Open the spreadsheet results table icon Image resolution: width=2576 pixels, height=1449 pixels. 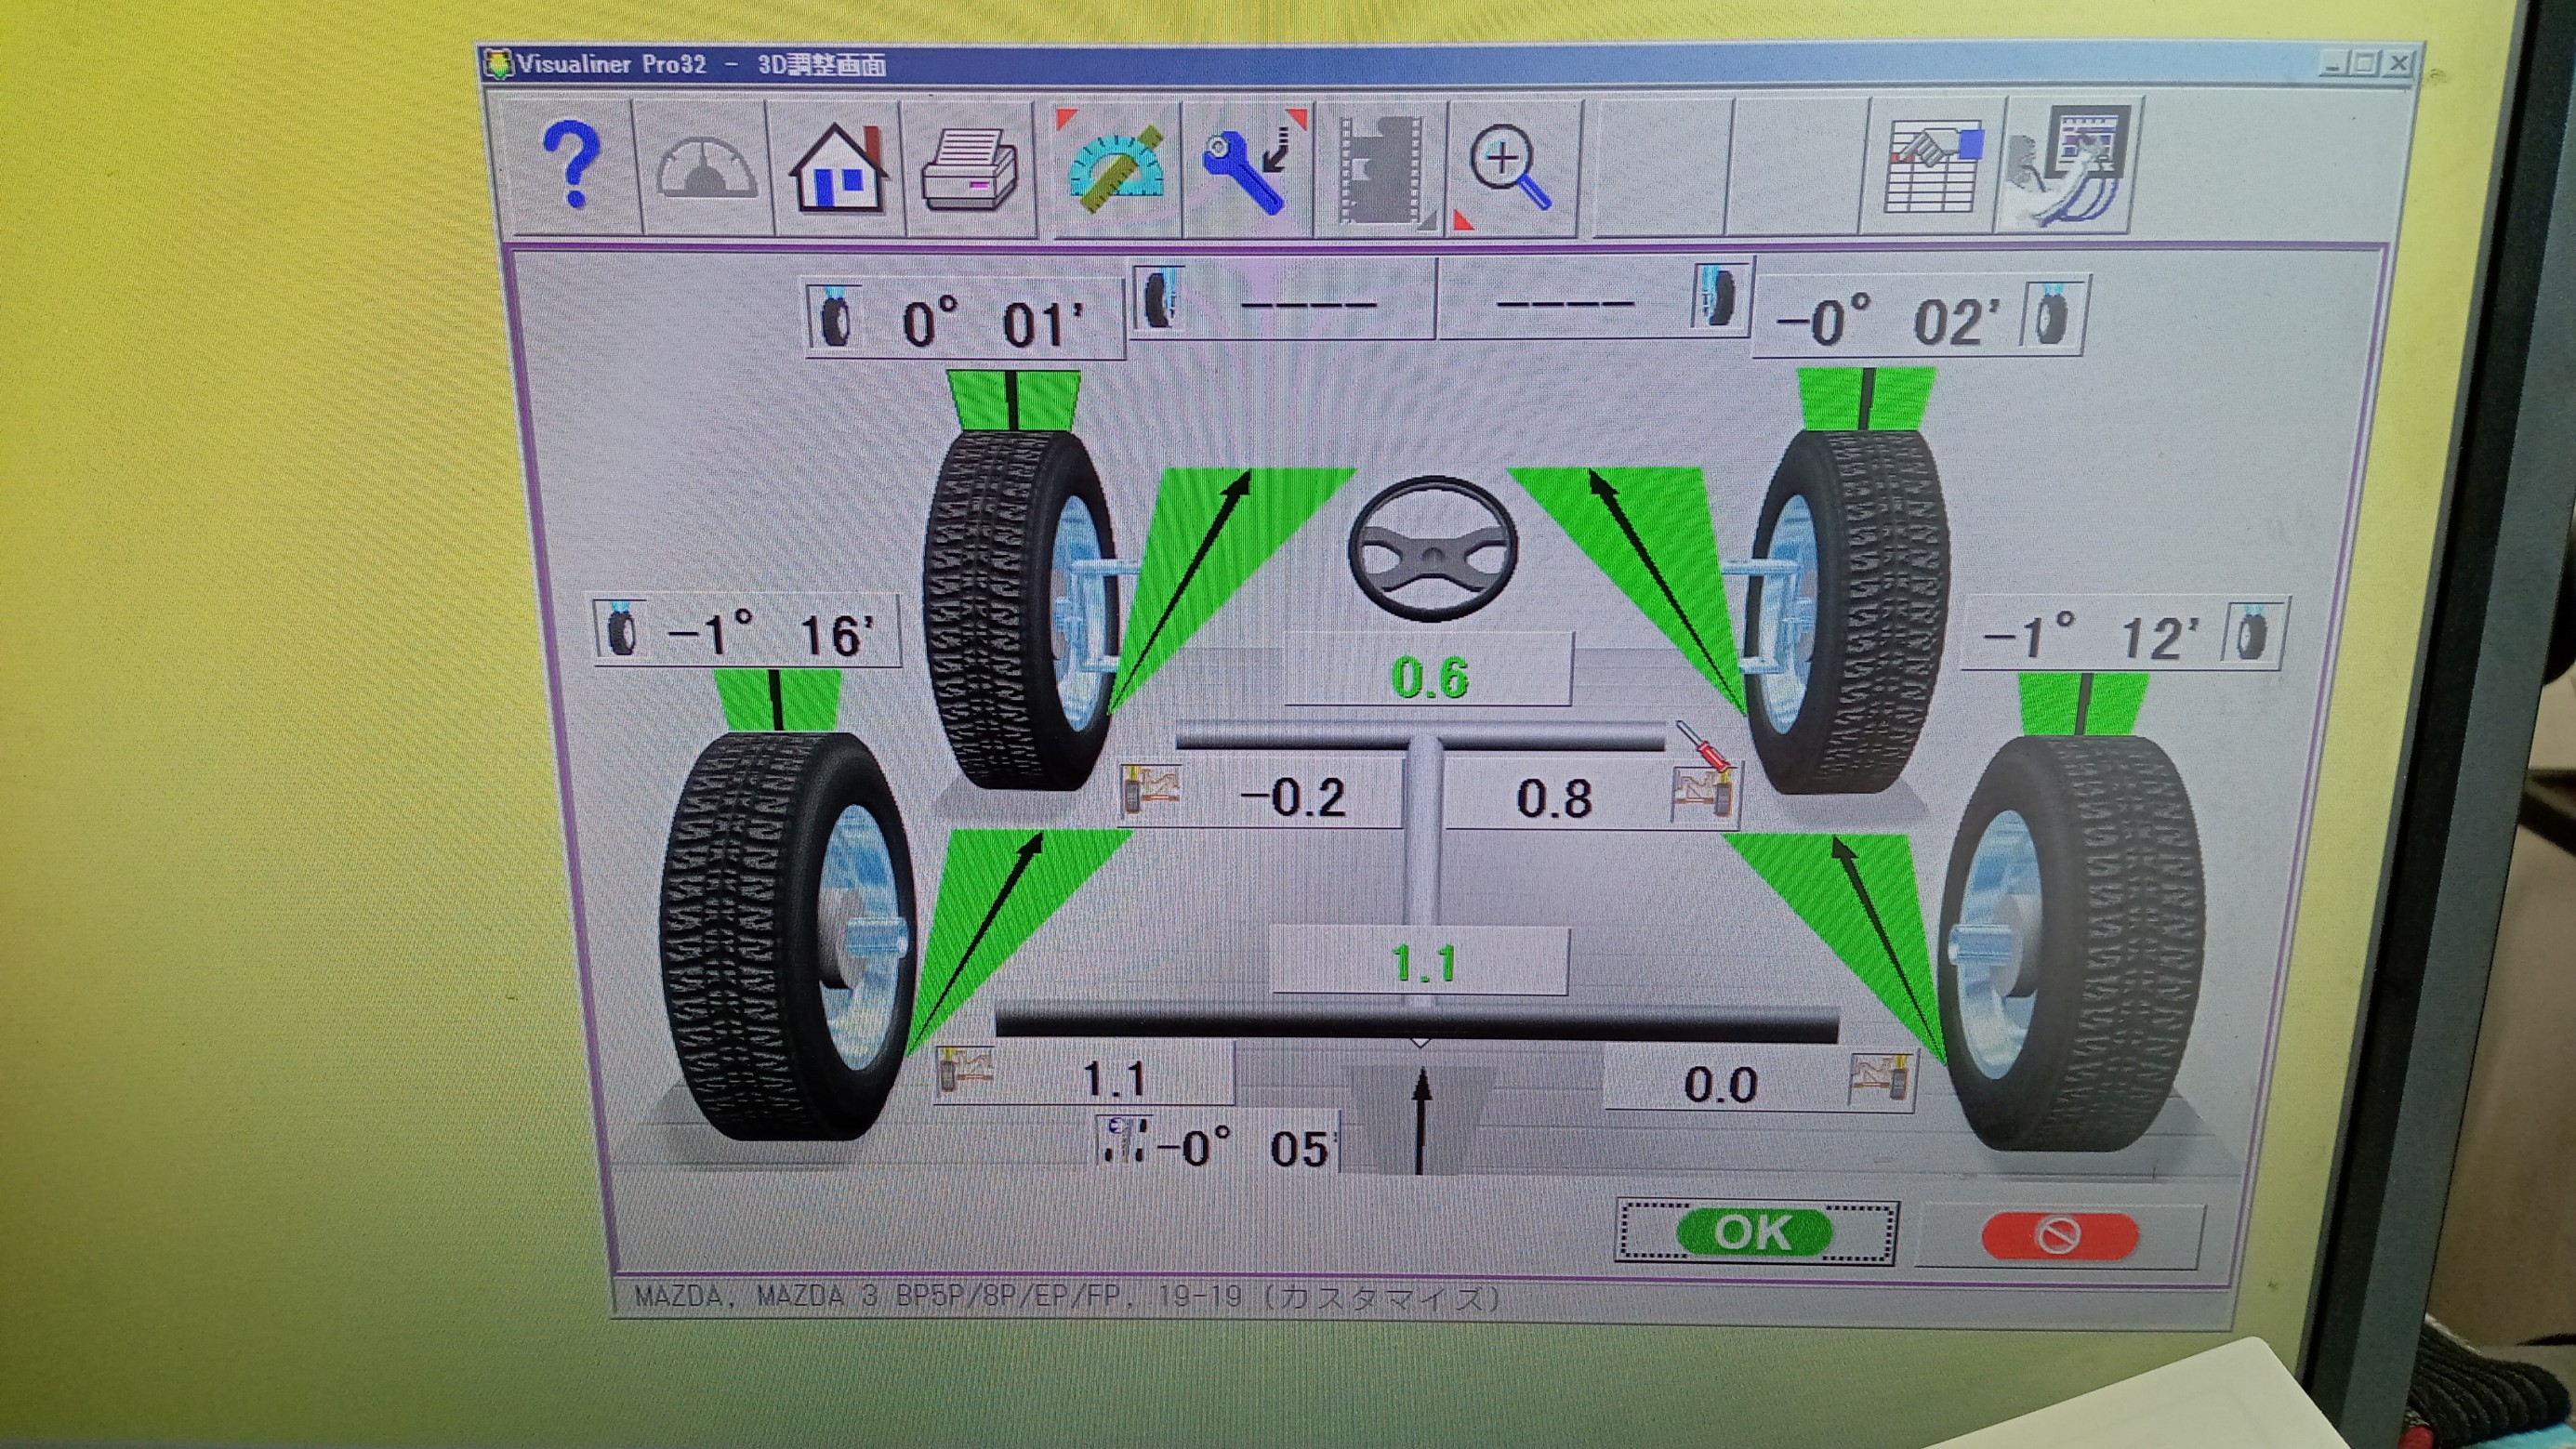coord(1931,166)
